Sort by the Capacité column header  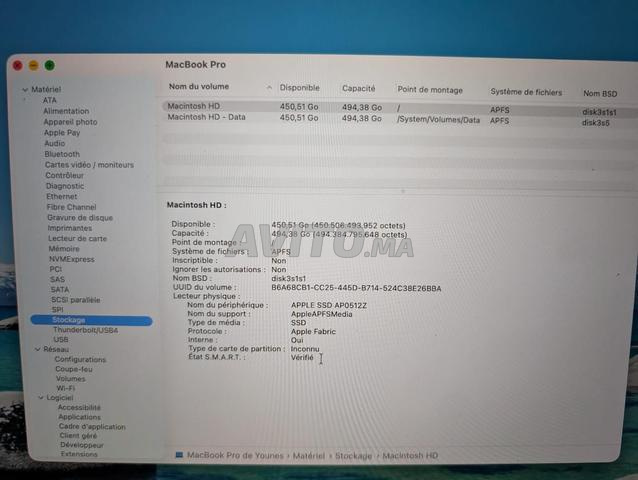coord(359,89)
